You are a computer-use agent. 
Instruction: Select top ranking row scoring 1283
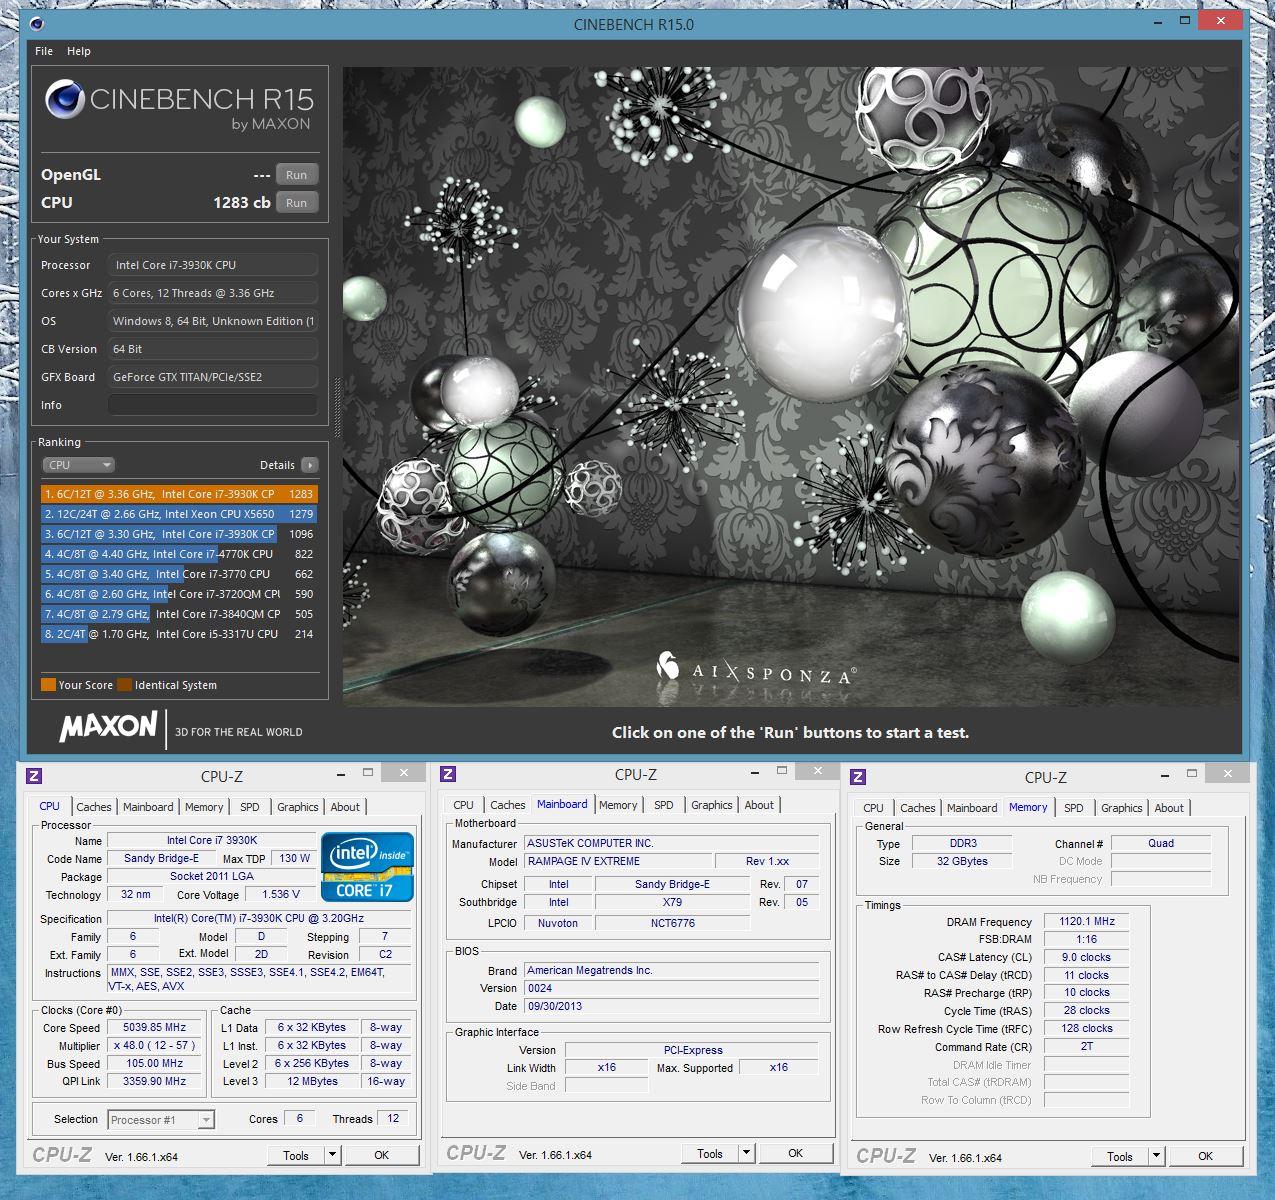point(179,494)
